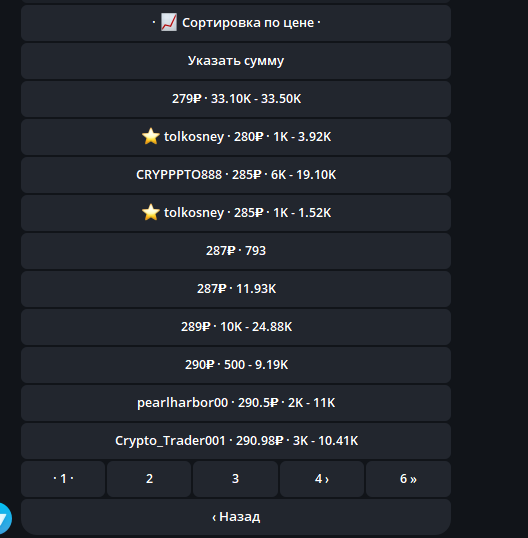The image size is (528, 538).
Task: Click star icon on tolkosney 280₽ offer
Action: tap(151, 137)
